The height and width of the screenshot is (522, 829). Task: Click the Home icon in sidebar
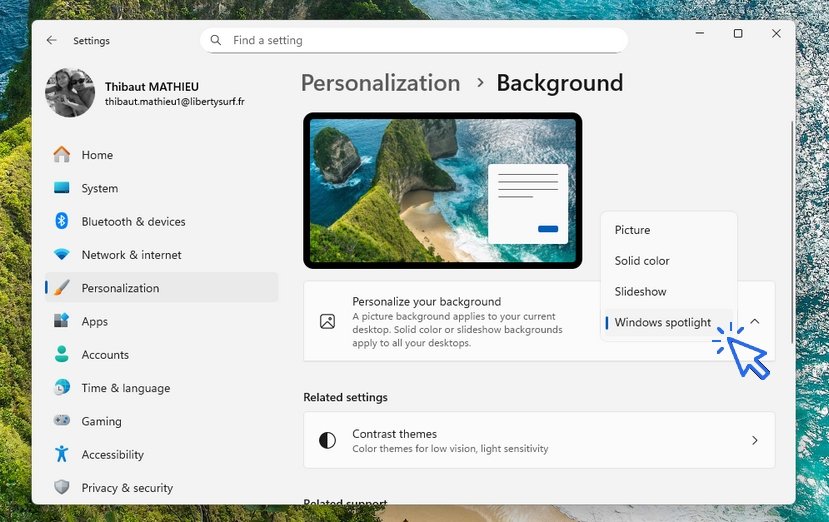tap(62, 155)
